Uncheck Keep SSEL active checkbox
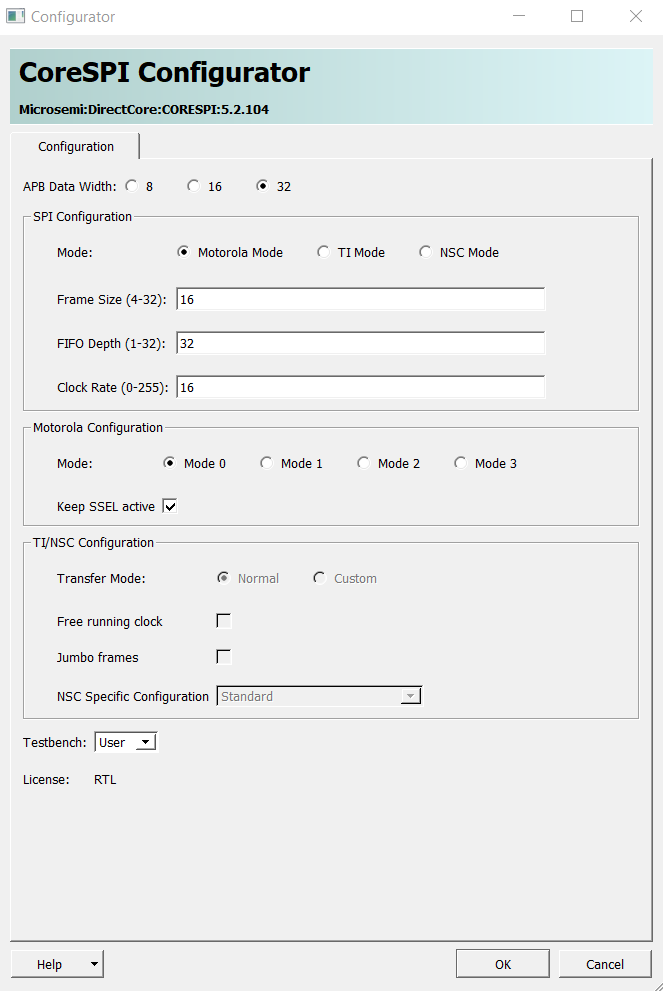The width and height of the screenshot is (663, 991). 170,507
